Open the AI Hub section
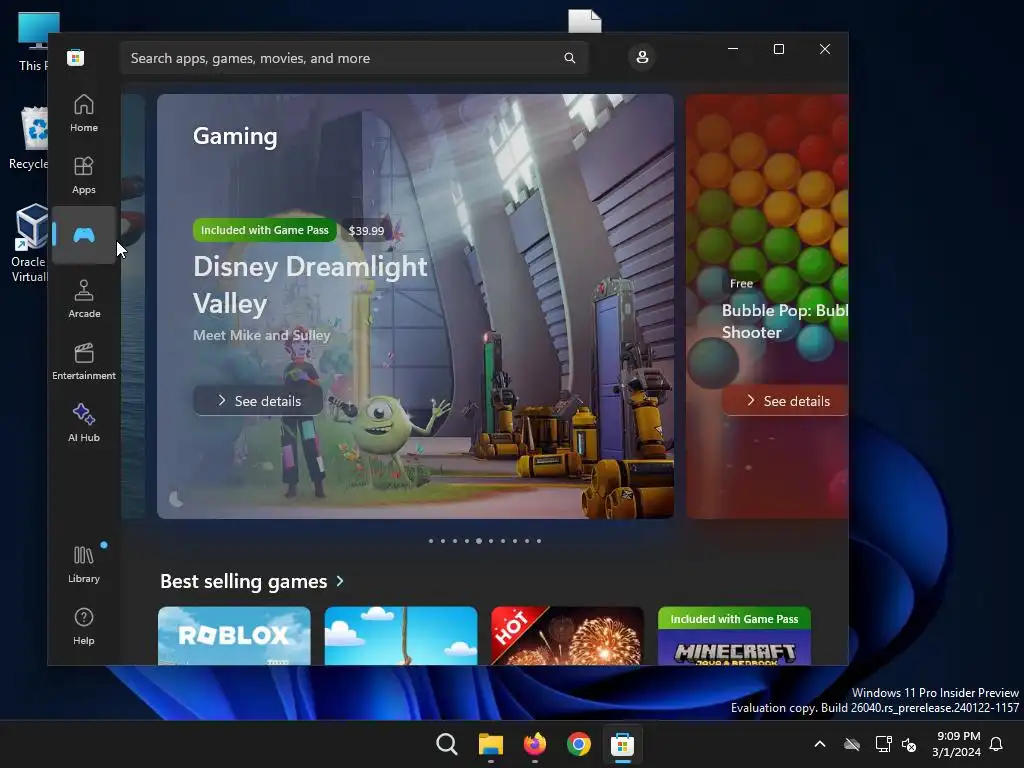 [84, 423]
